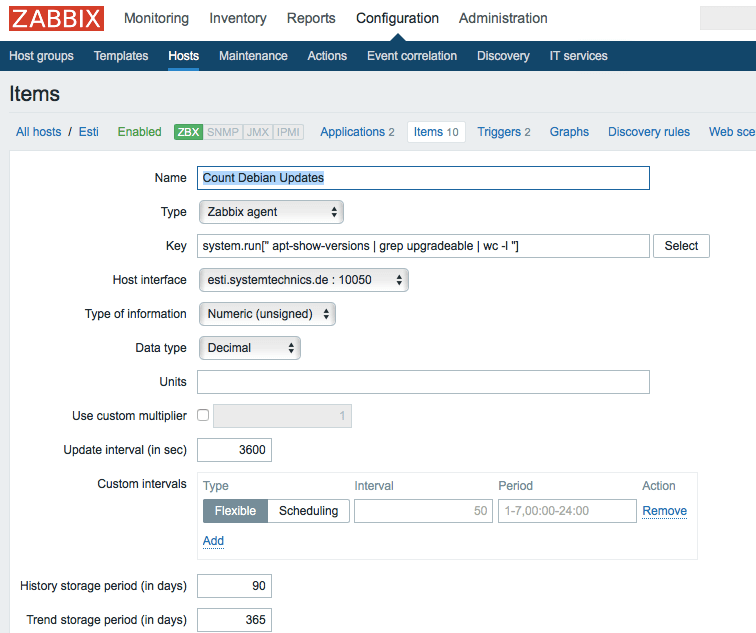Screen dimensions: 756x633
Task: Click the JMX availability badge
Action: (x=258, y=132)
